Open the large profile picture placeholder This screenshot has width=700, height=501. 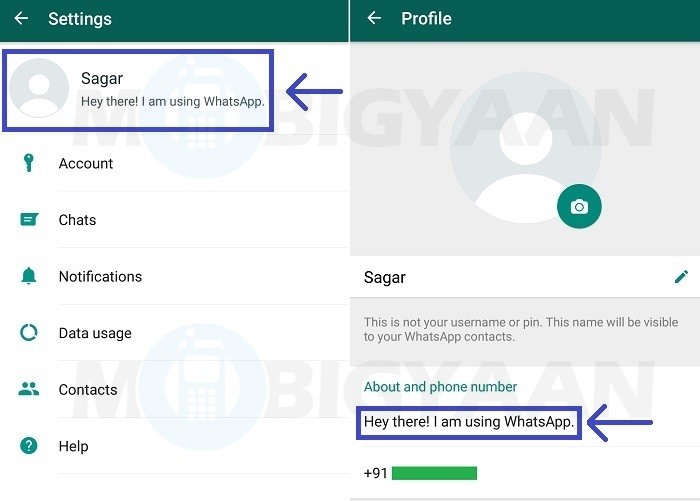click(x=525, y=149)
